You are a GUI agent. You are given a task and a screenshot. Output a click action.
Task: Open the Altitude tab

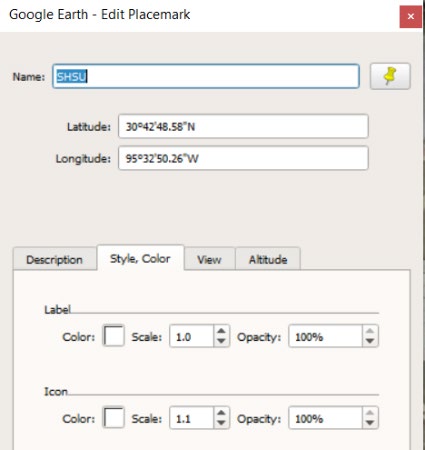pos(268,259)
